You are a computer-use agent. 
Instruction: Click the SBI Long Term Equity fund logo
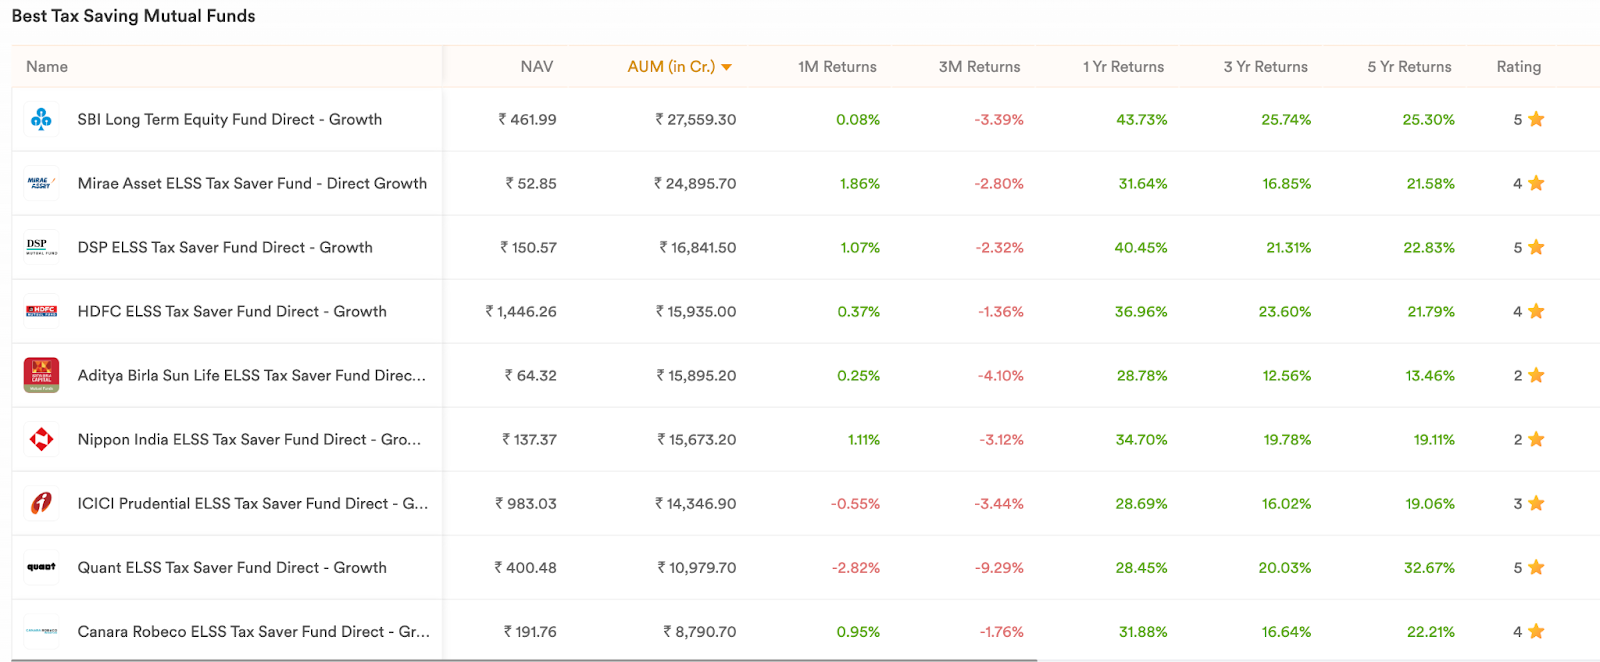tap(41, 119)
